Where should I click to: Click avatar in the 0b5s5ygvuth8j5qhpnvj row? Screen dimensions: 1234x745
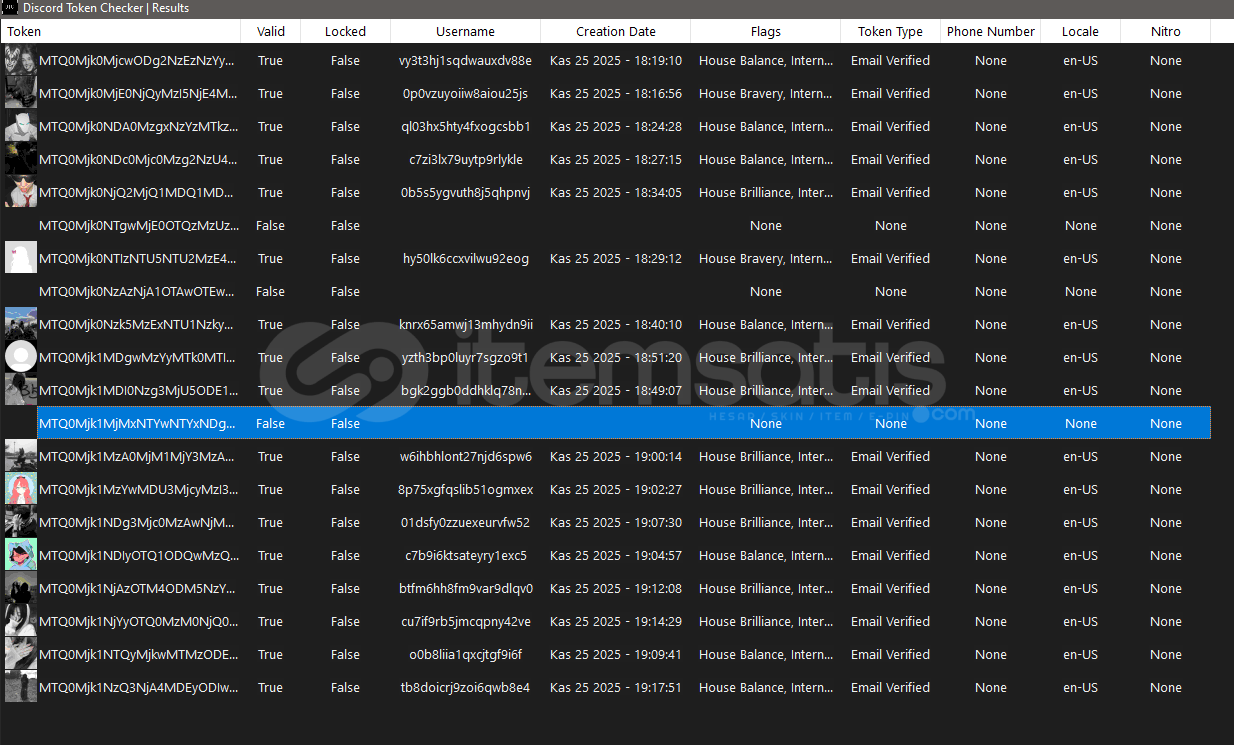click(x=20, y=193)
